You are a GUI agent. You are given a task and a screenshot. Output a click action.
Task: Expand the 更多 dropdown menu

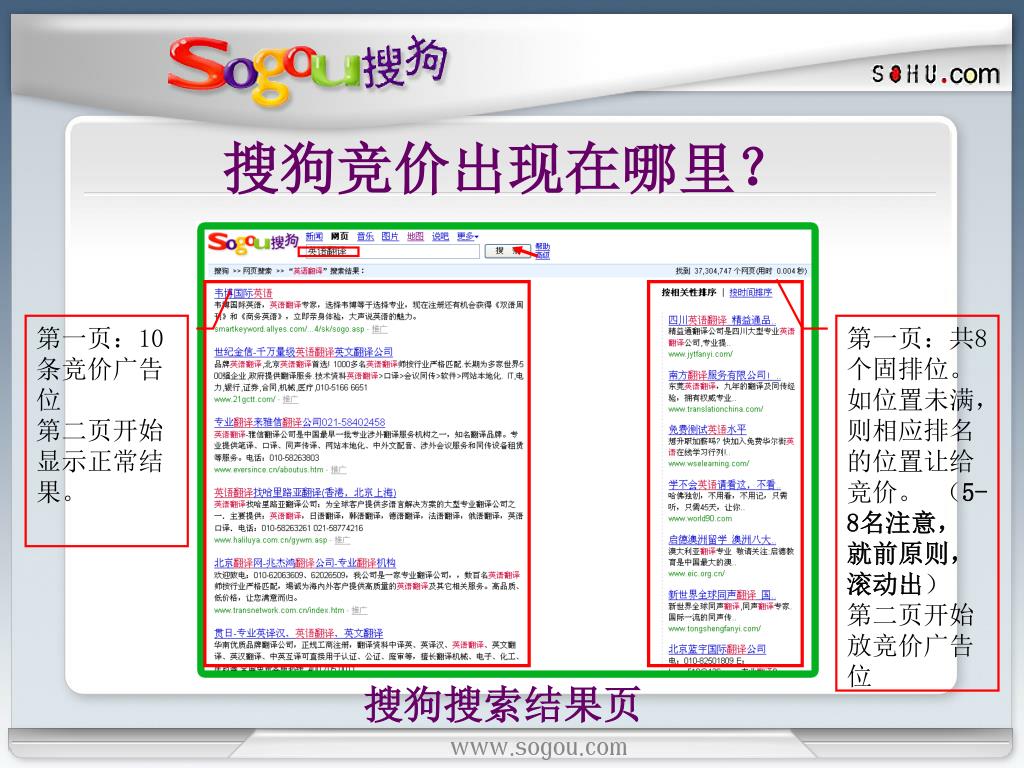(467, 236)
